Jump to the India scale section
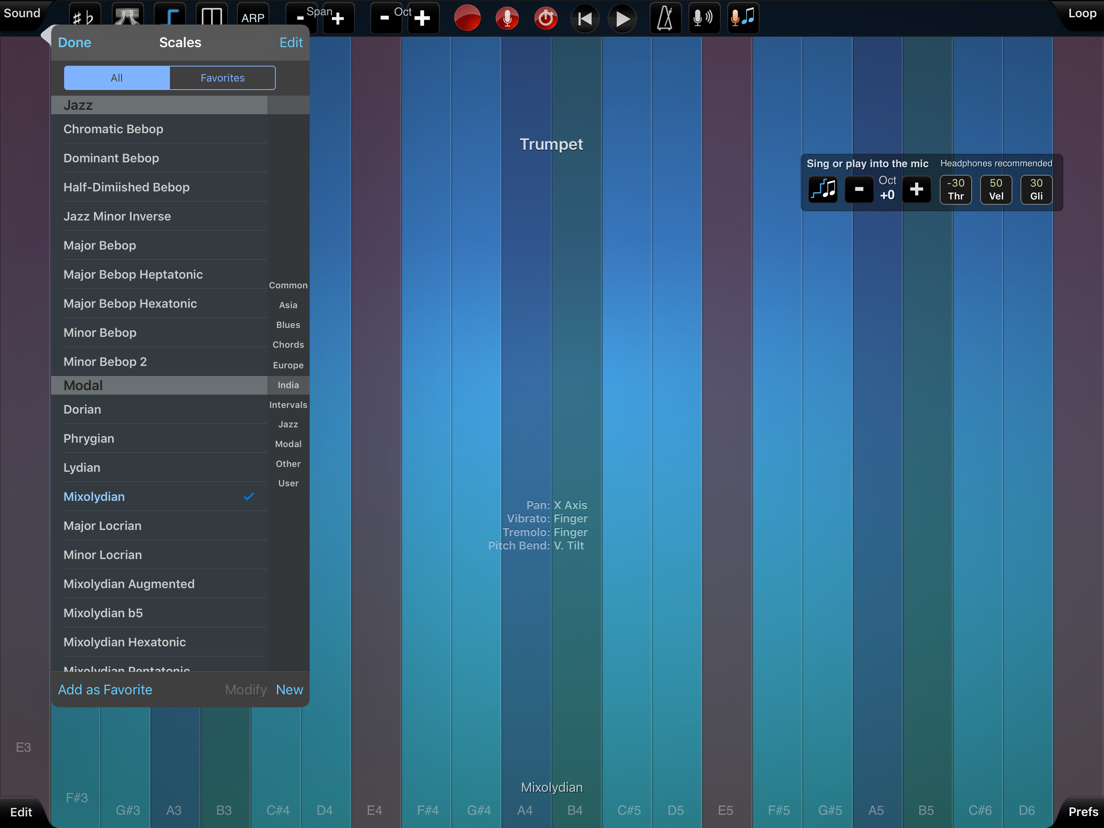This screenshot has height=828, width=1104. point(288,385)
